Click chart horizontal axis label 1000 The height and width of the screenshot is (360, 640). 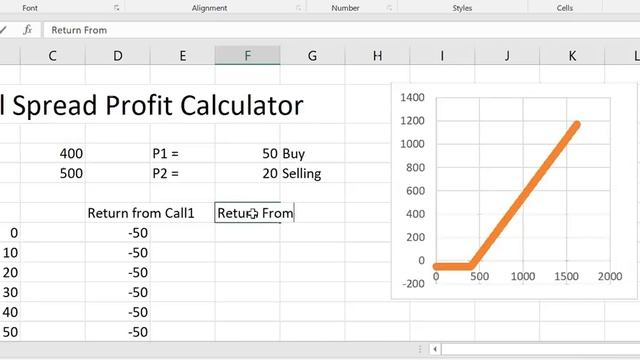(x=523, y=276)
